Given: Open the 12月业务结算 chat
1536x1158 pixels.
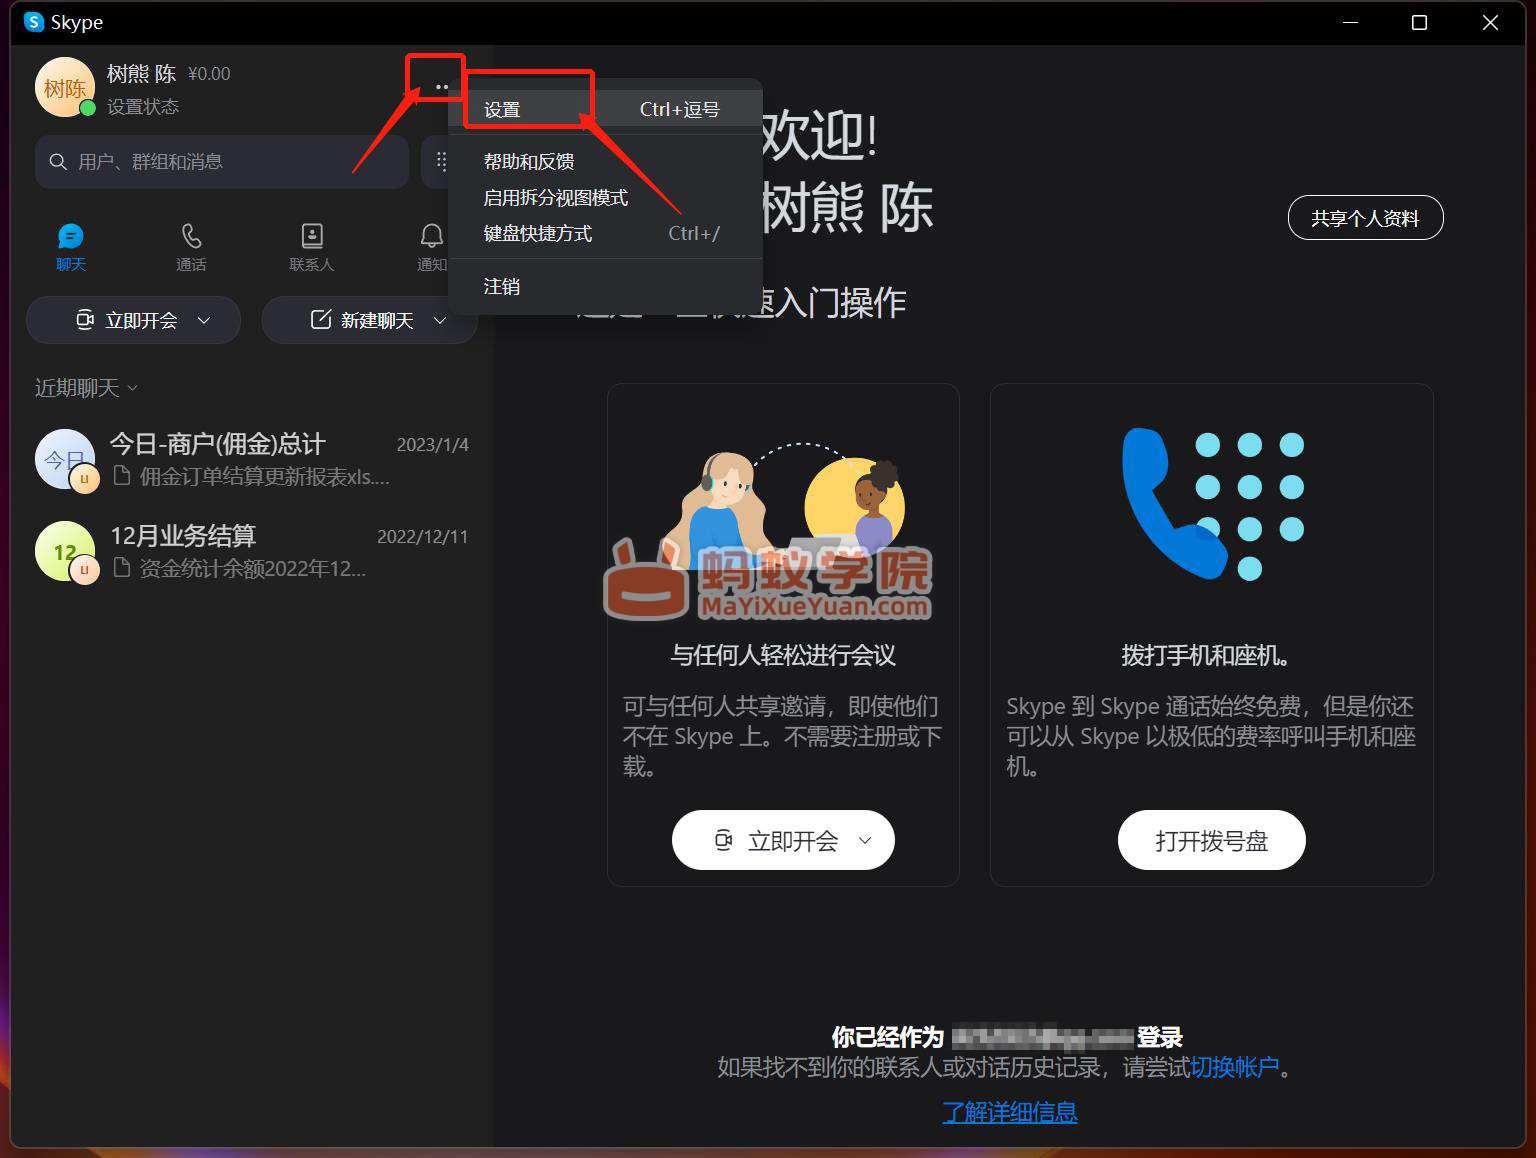Looking at the screenshot, I should click(x=252, y=552).
